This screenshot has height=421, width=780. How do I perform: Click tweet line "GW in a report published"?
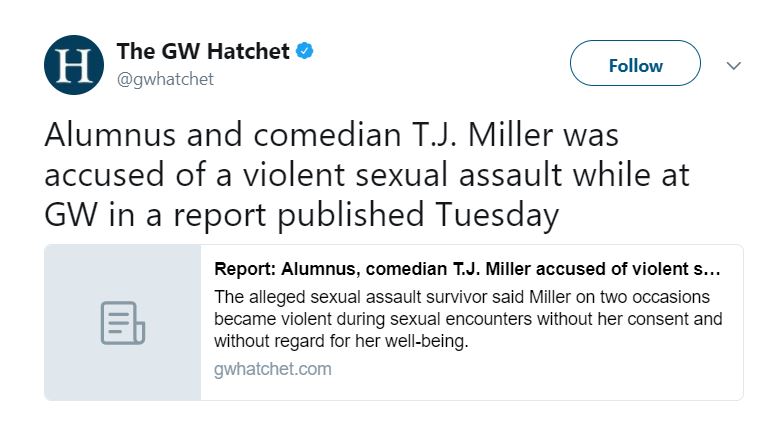[x=301, y=215]
